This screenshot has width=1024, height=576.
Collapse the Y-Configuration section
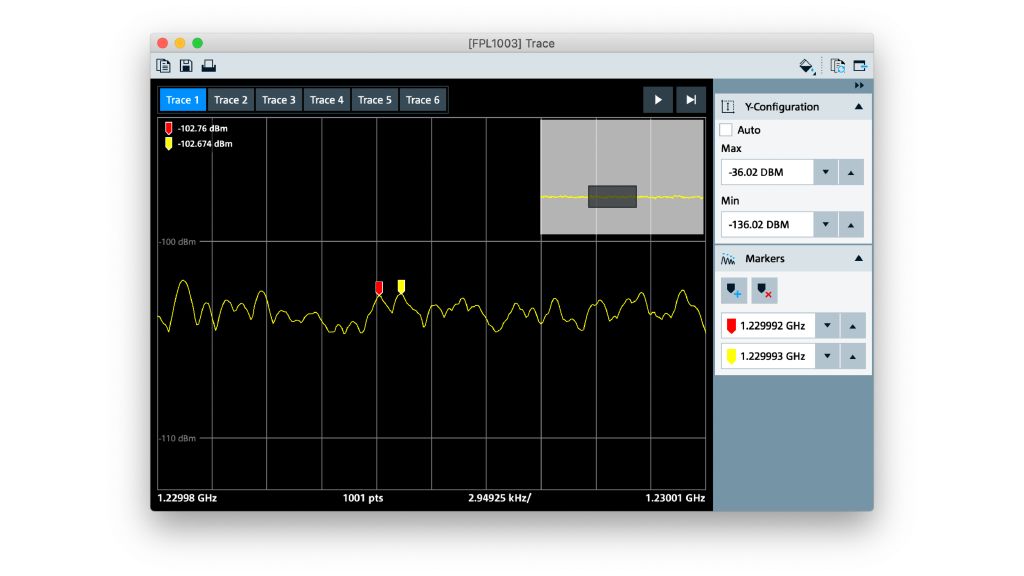click(858, 107)
